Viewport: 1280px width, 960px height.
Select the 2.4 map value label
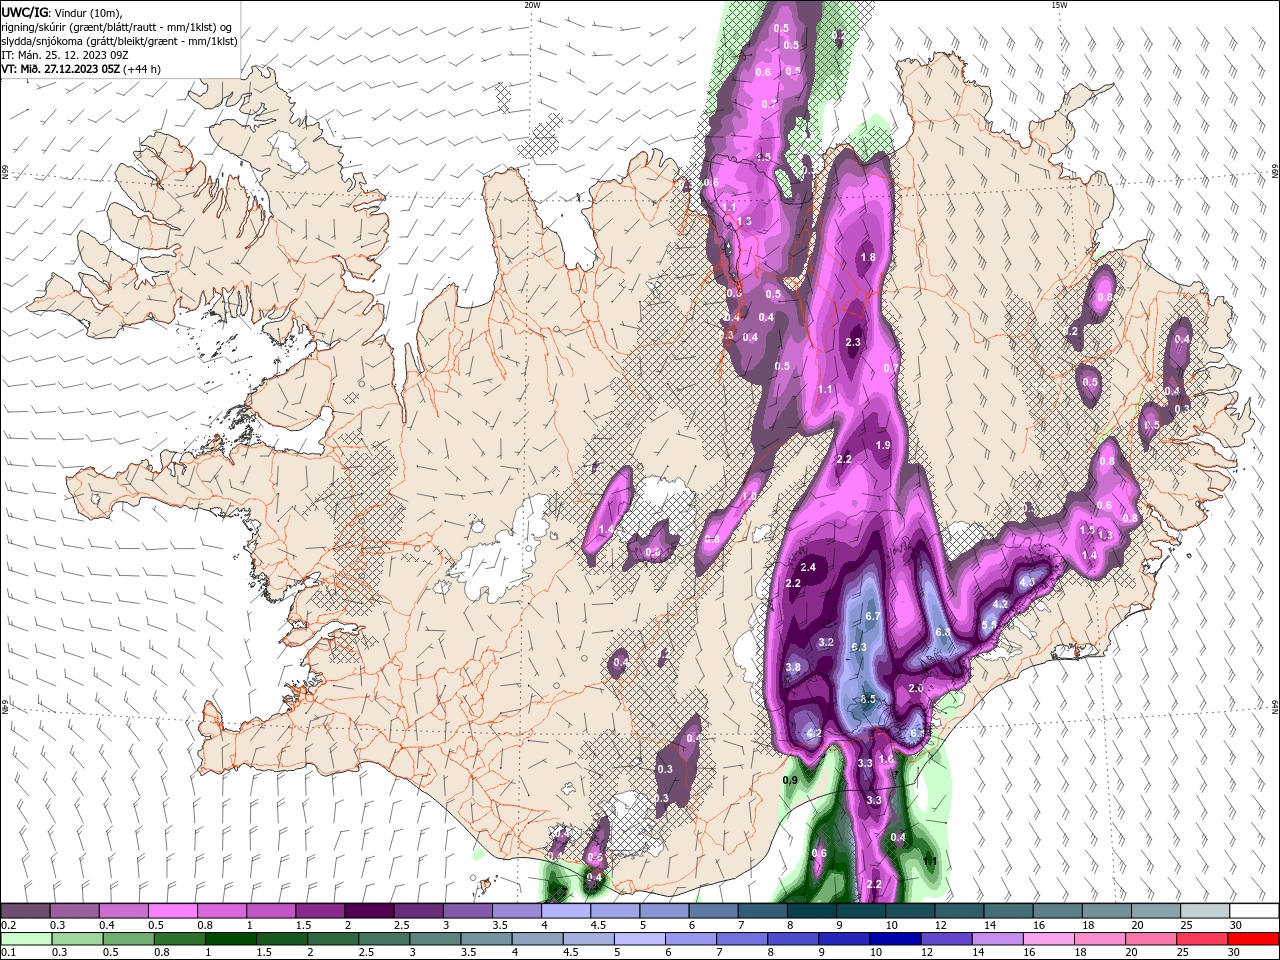coord(809,568)
